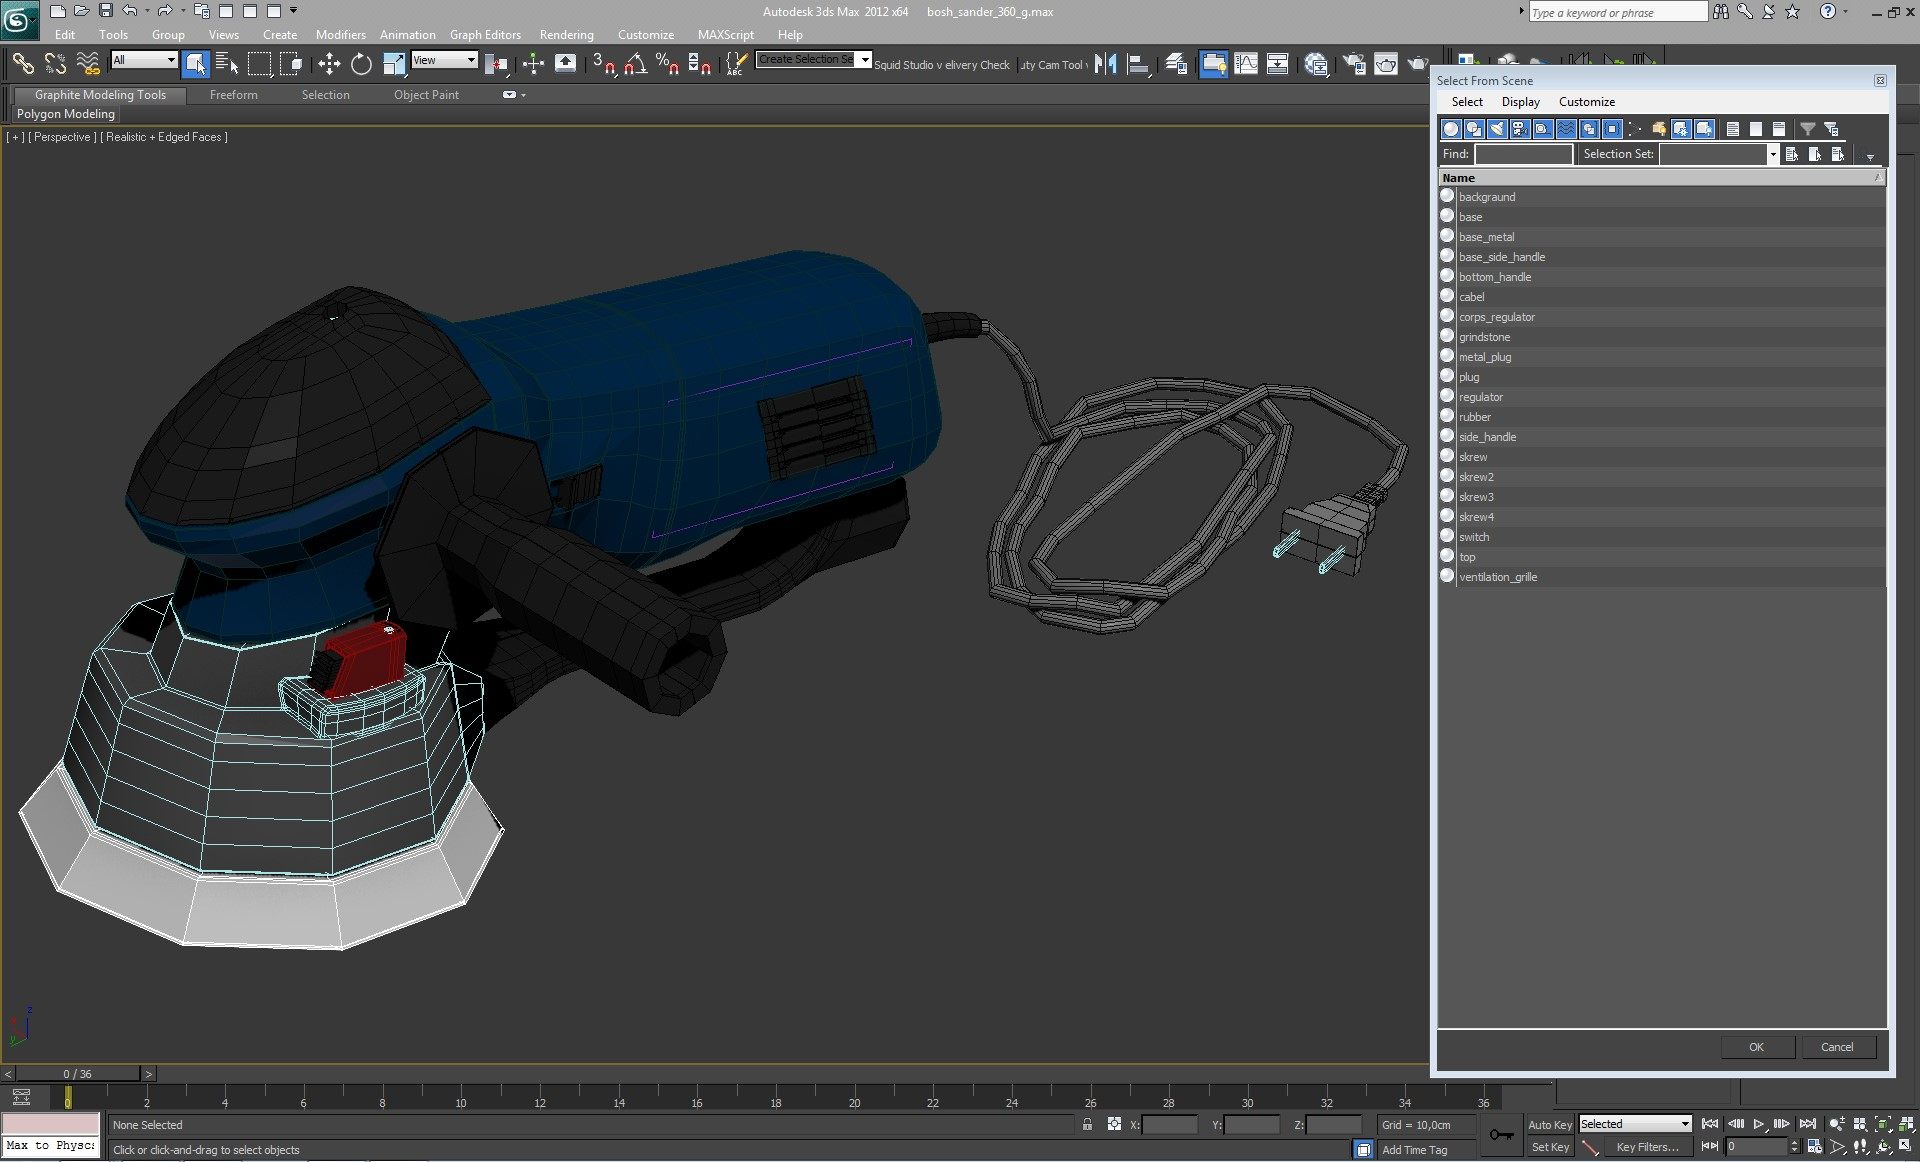This screenshot has width=1920, height=1162.
Task: Click Cancel in Select From Scene dialog
Action: pos(1837,1047)
